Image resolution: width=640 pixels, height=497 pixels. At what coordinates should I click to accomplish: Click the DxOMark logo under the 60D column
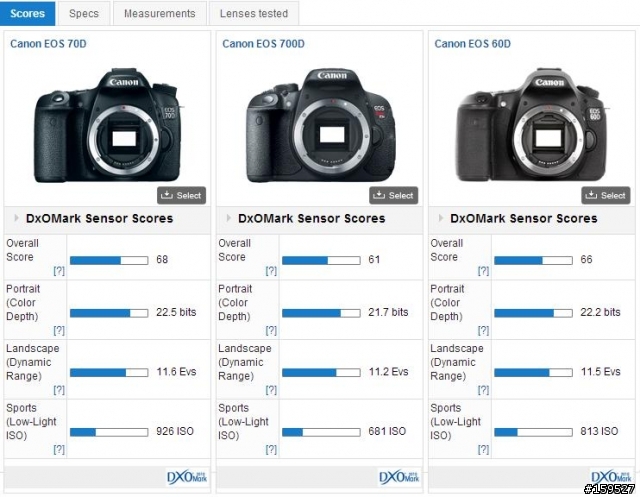tap(611, 476)
